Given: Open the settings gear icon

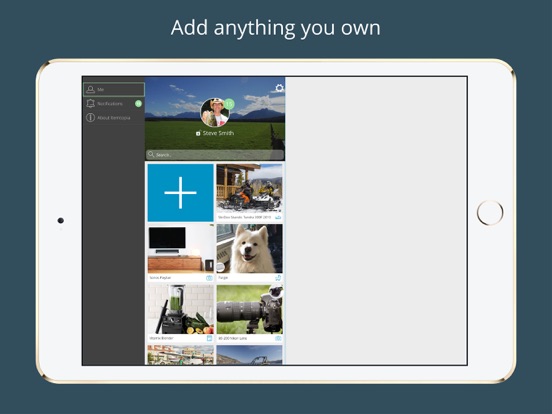Looking at the screenshot, I should coord(280,88).
